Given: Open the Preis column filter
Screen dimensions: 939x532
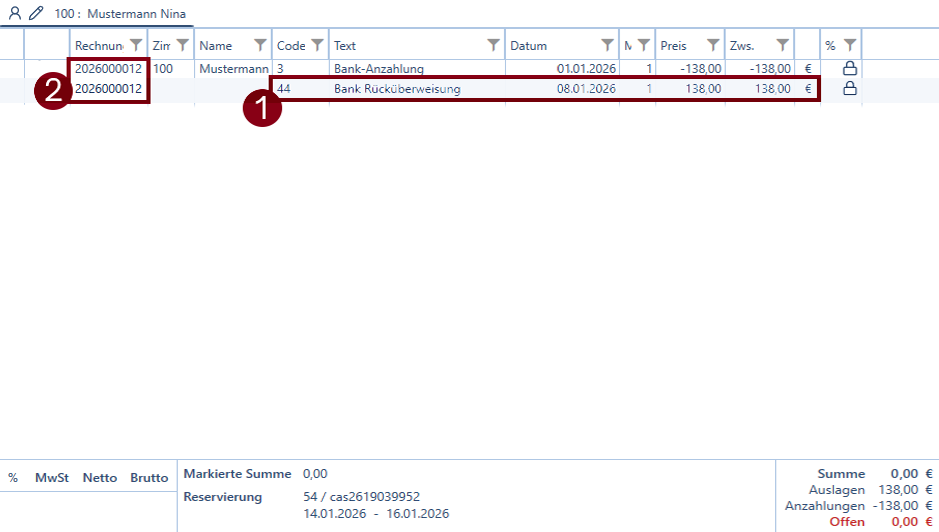Looking at the screenshot, I should 713,45.
